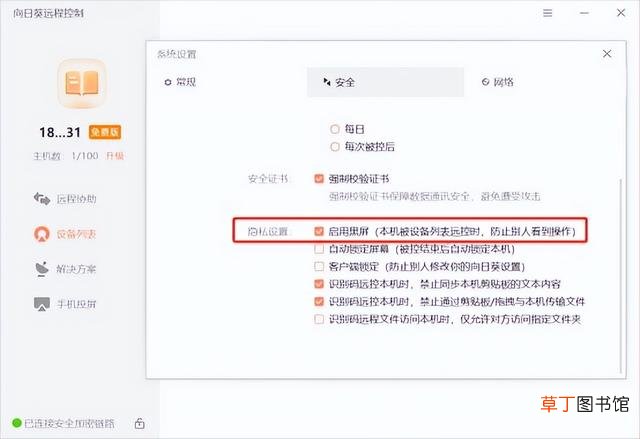Toggle 禁止同步本机剪贴板的文本内容 checkbox
The height and width of the screenshot is (439, 640).
pyautogui.click(x=319, y=284)
